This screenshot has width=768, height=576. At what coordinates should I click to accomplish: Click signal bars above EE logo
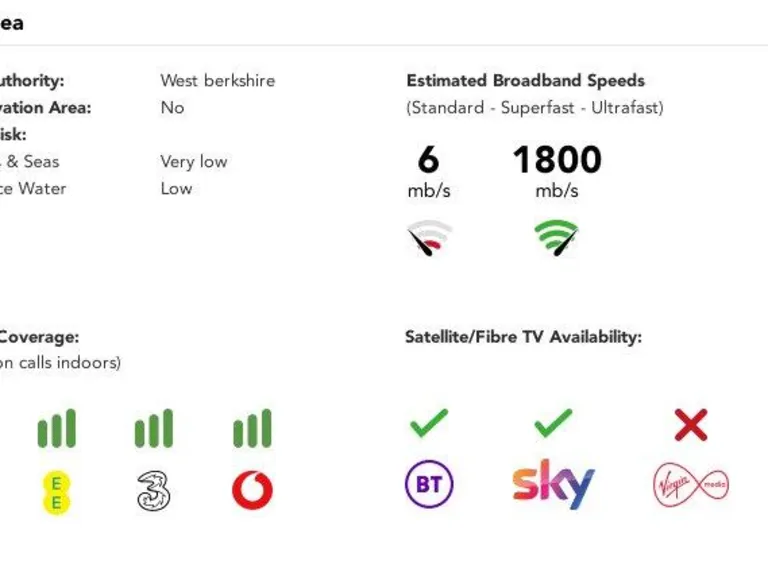pos(57,428)
